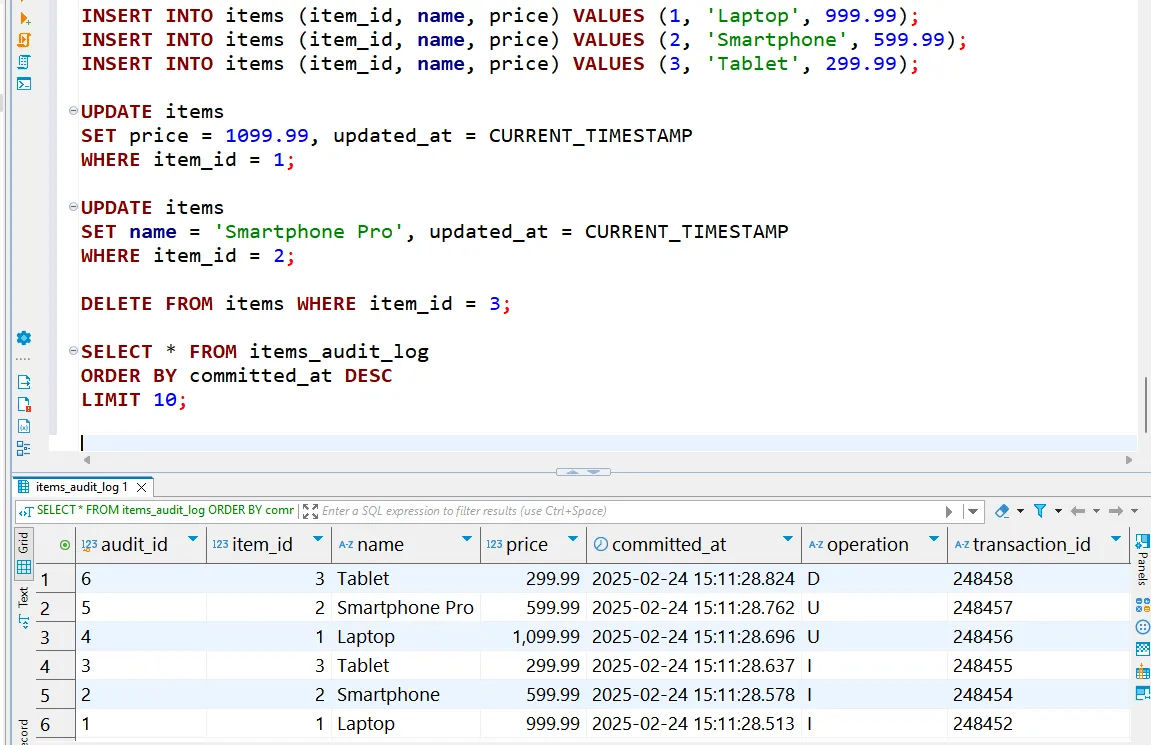Collapse the SELECT items_audit_log statement
This screenshot has height=745, width=1151.
click(x=73, y=351)
